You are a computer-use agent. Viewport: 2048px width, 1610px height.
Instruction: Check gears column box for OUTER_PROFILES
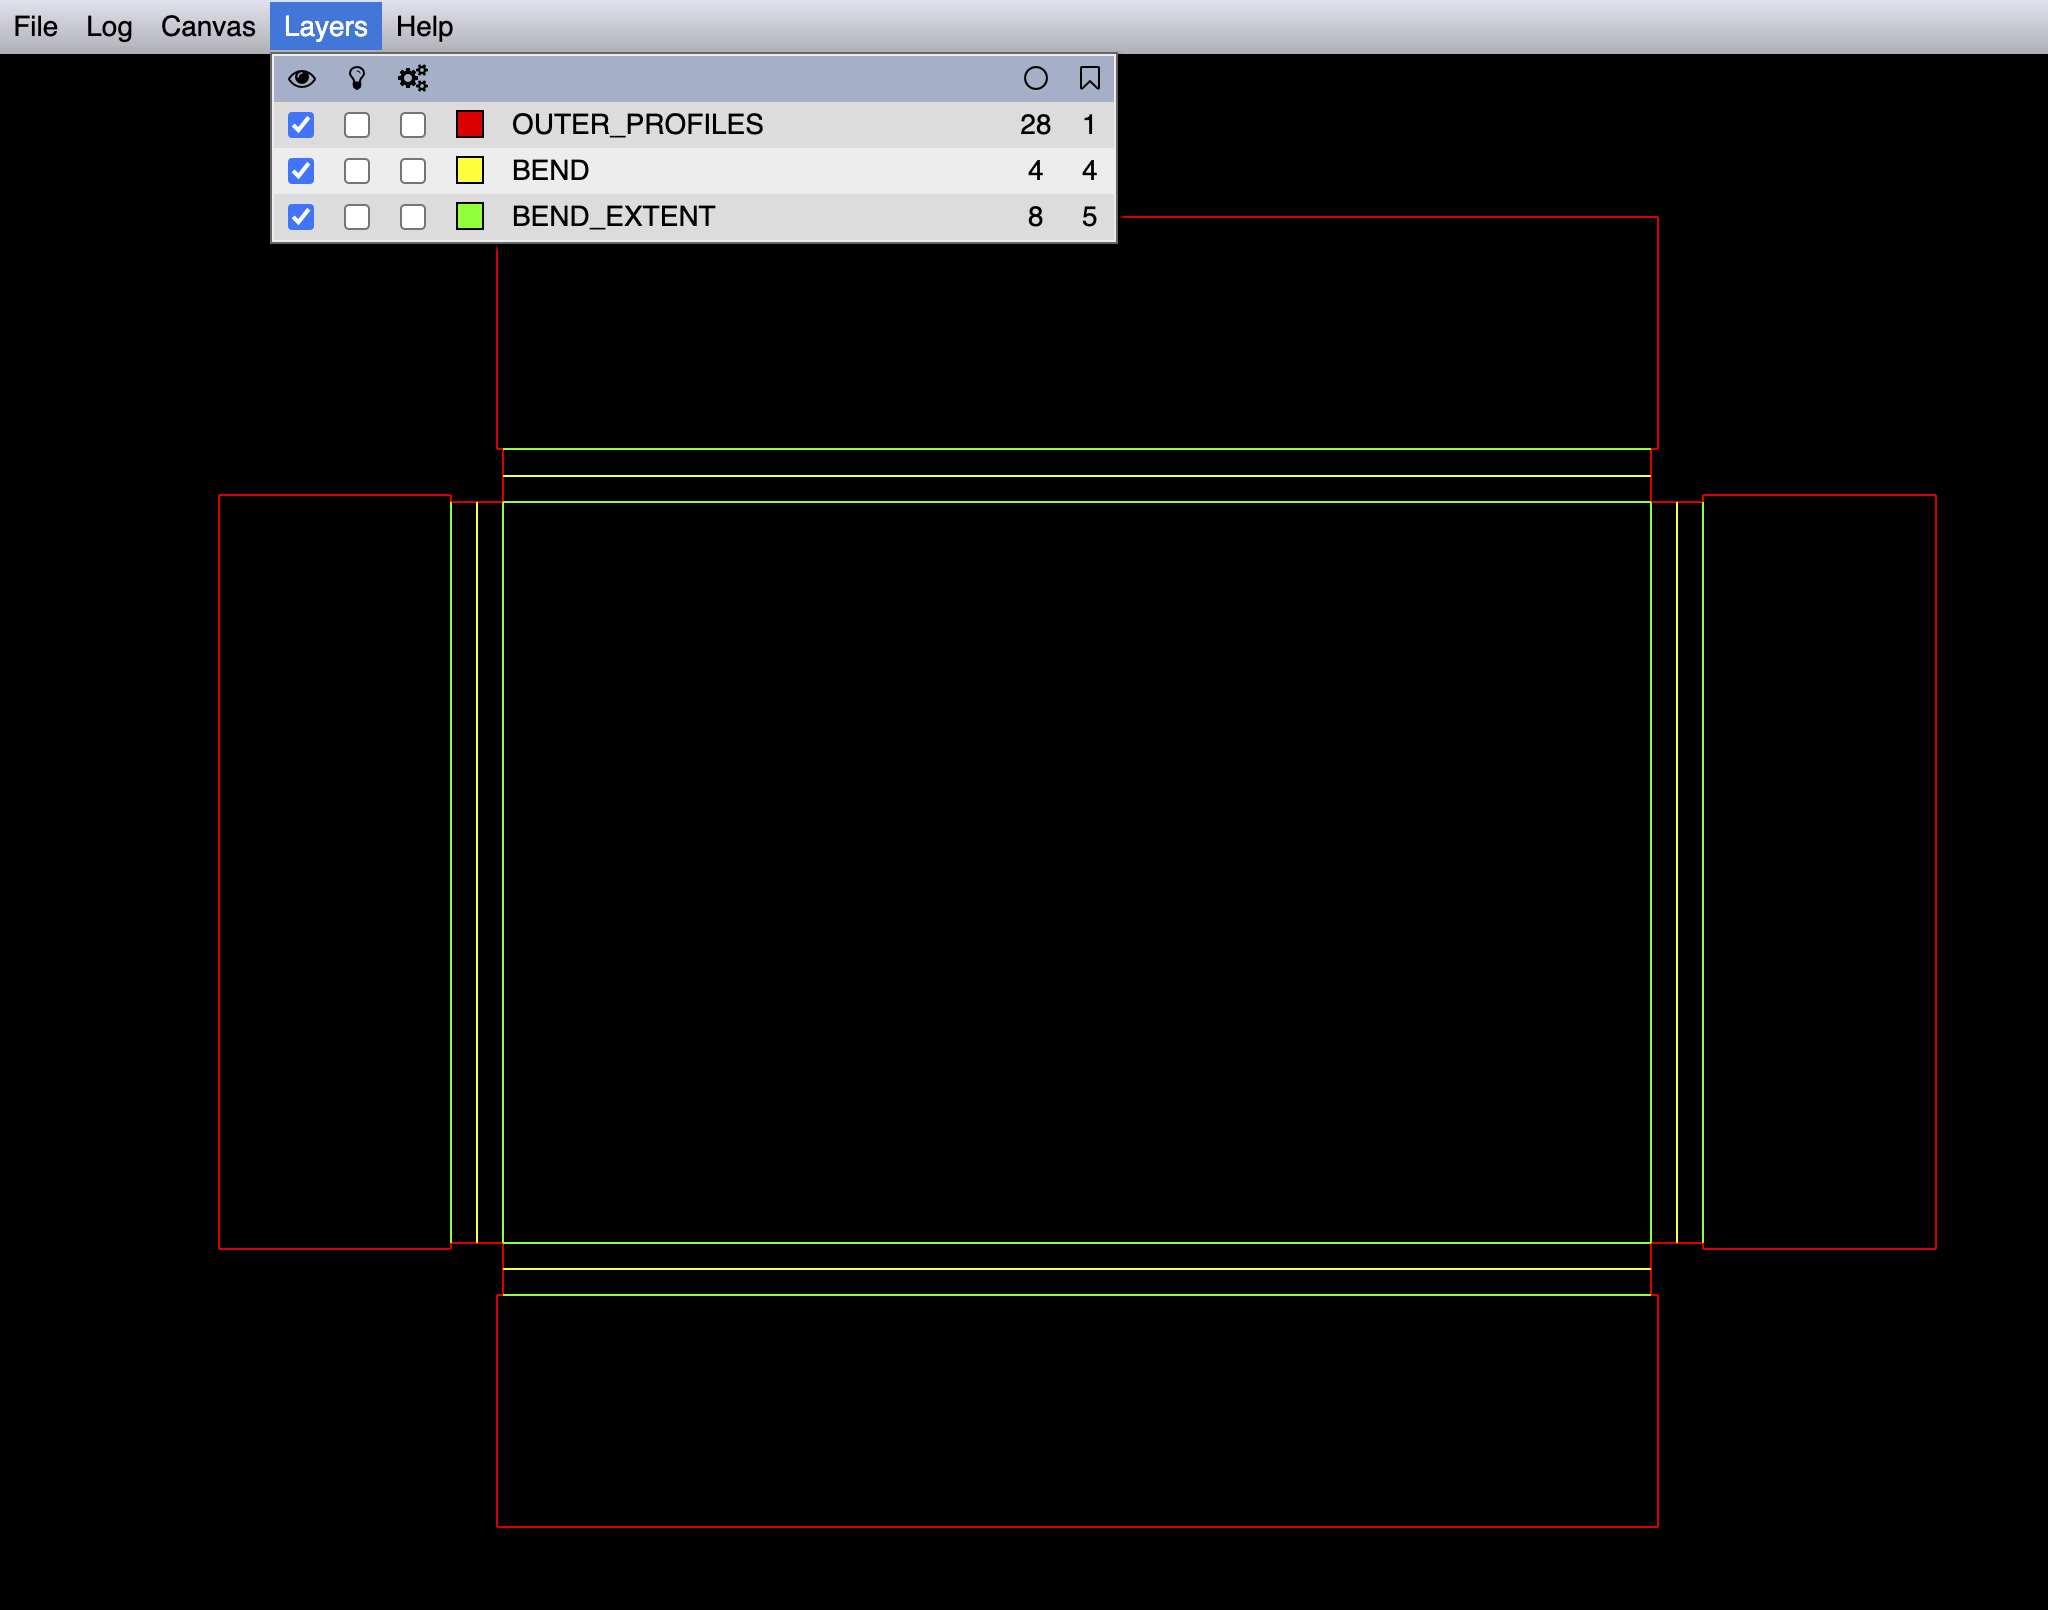[412, 125]
